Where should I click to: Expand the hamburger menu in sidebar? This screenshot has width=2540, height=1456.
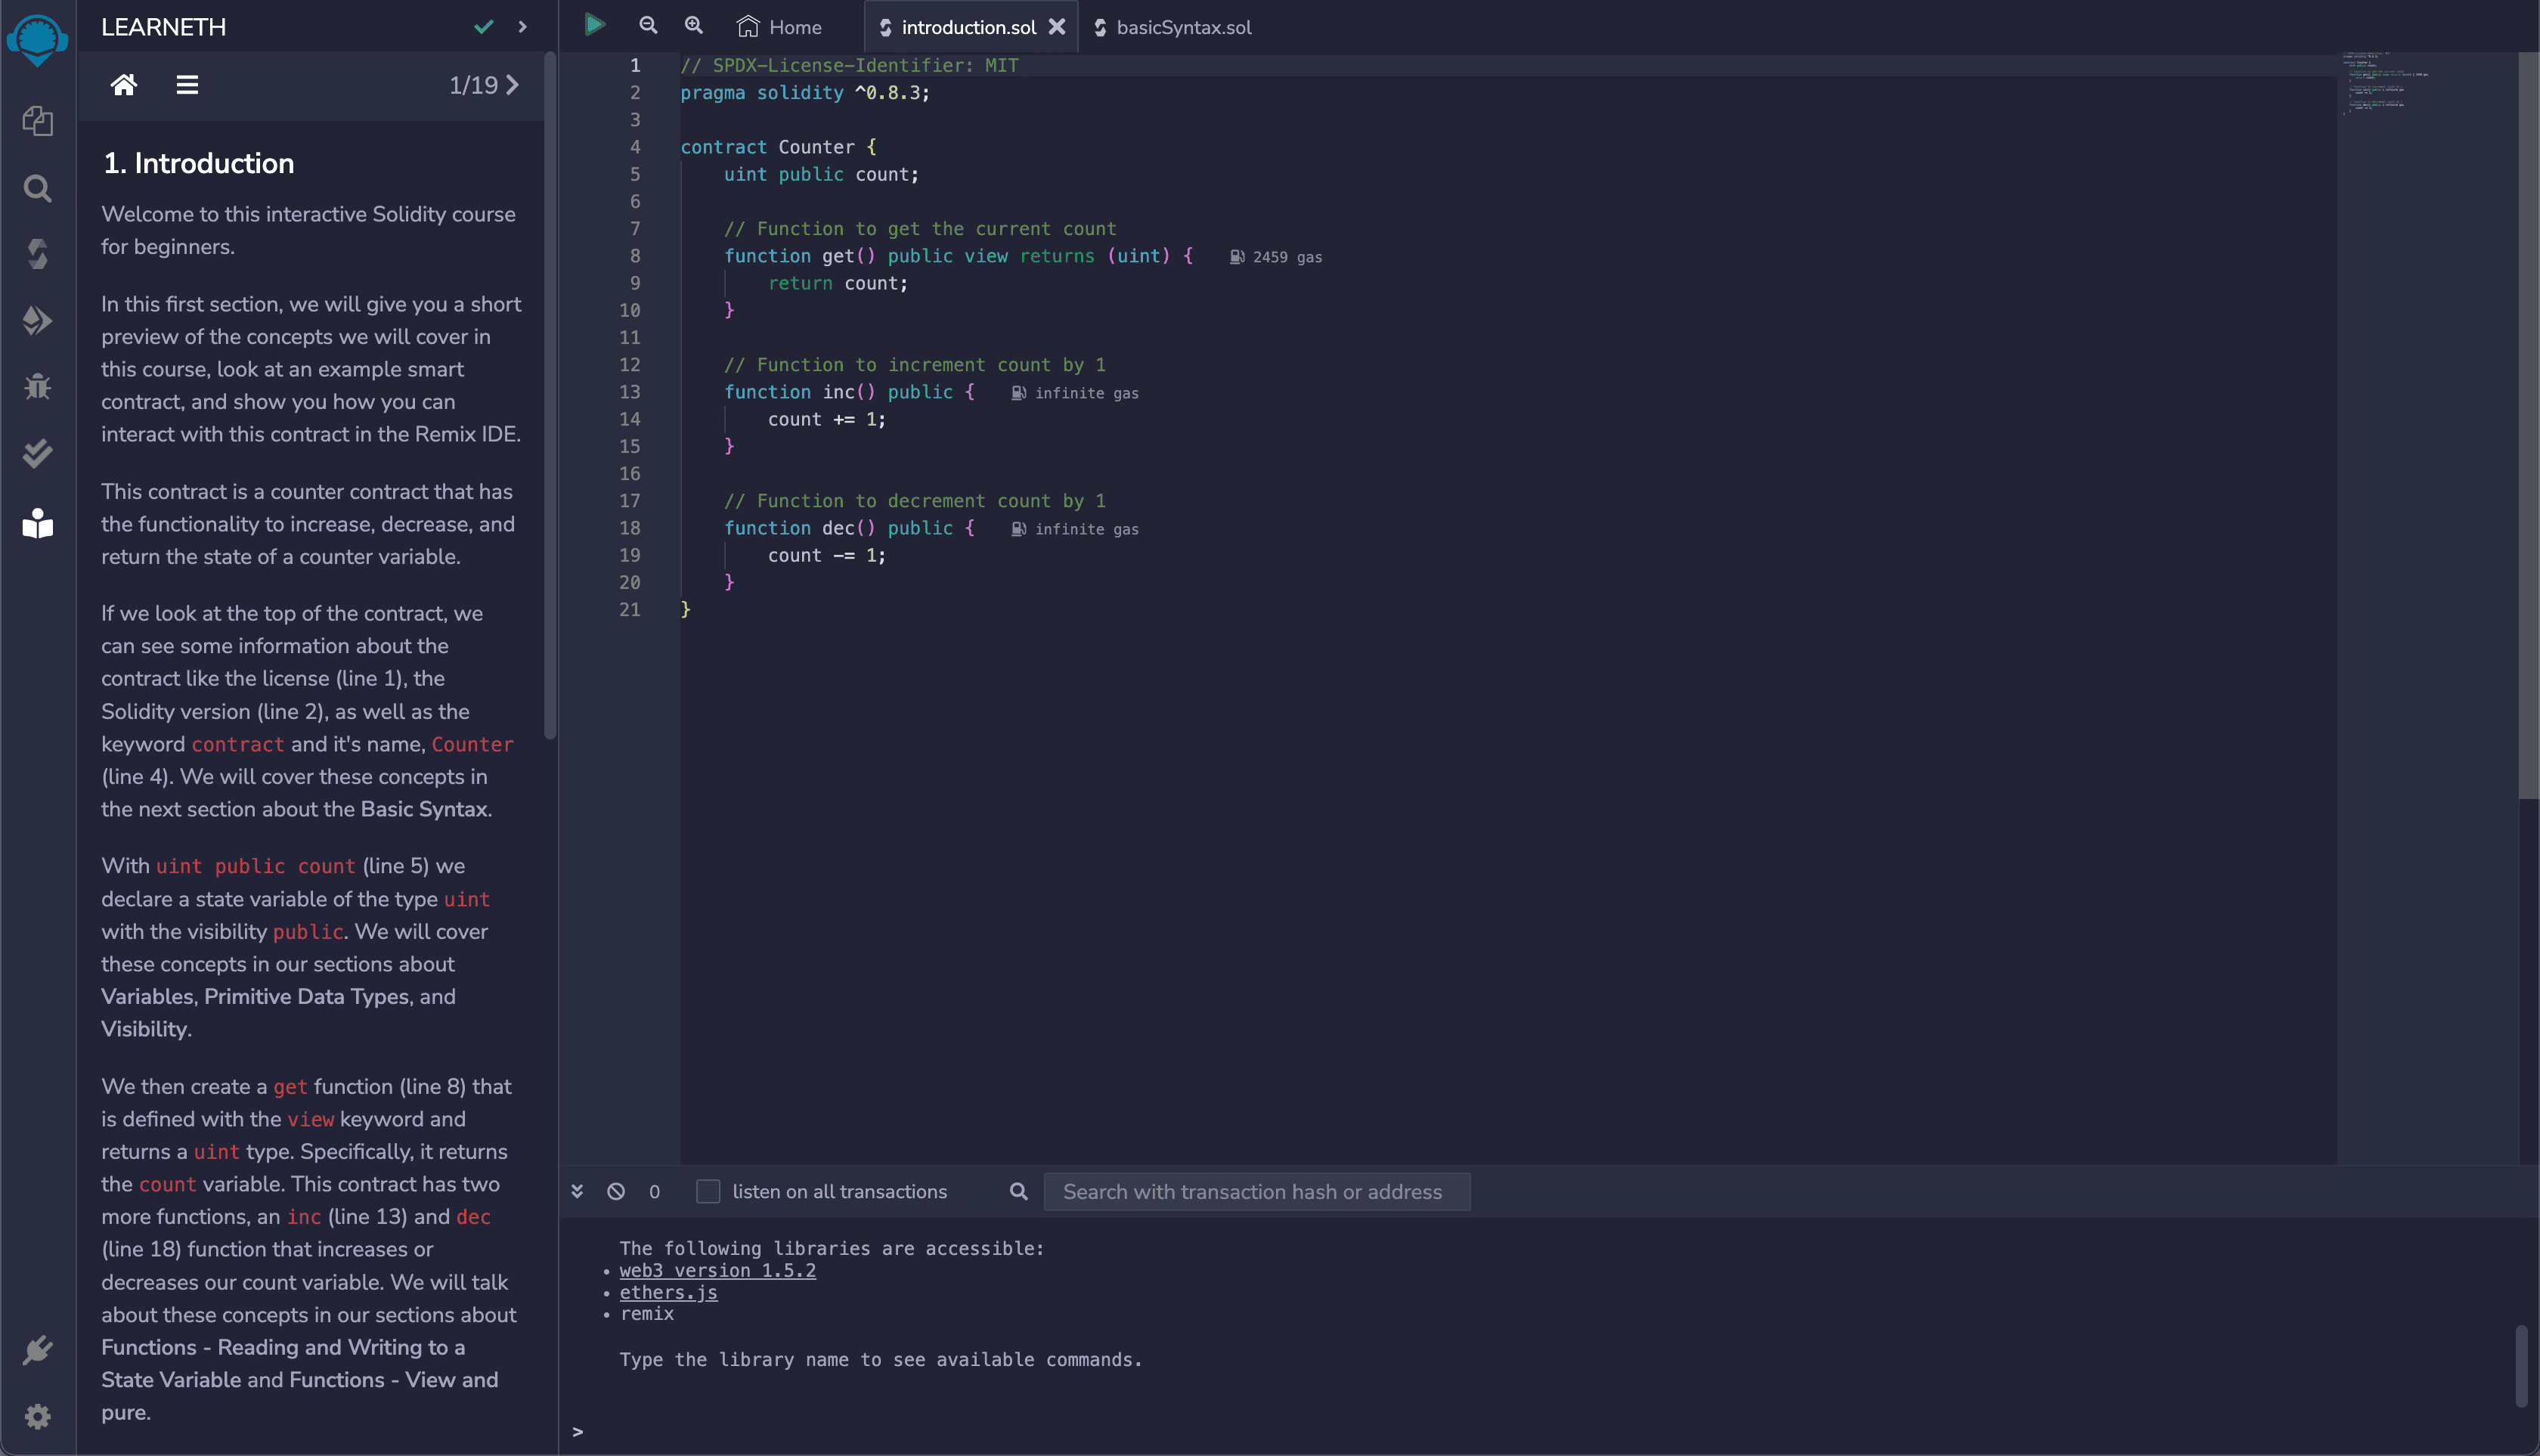click(x=187, y=84)
